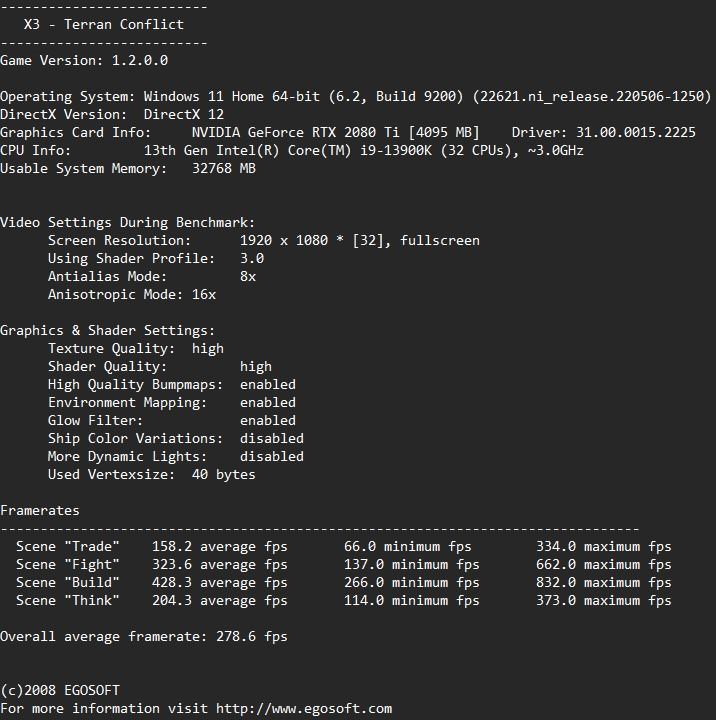Click the 'Antialias Mode: 8x' line

pyautogui.click(x=152, y=276)
